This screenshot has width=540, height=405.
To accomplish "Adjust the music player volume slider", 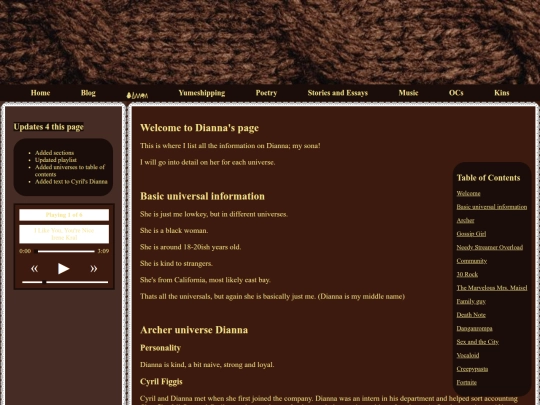I will pyautogui.click(x=65, y=282).
